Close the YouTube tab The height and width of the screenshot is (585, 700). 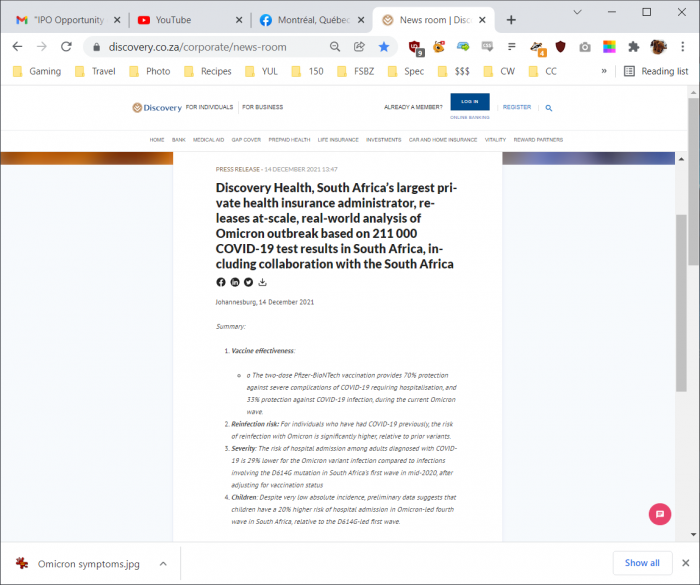point(239,20)
